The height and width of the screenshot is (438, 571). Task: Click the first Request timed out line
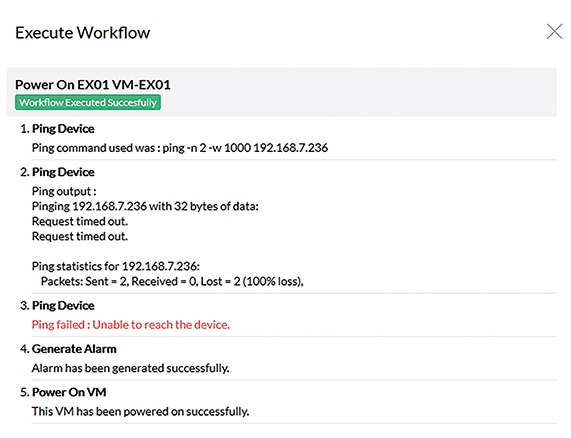(80, 221)
